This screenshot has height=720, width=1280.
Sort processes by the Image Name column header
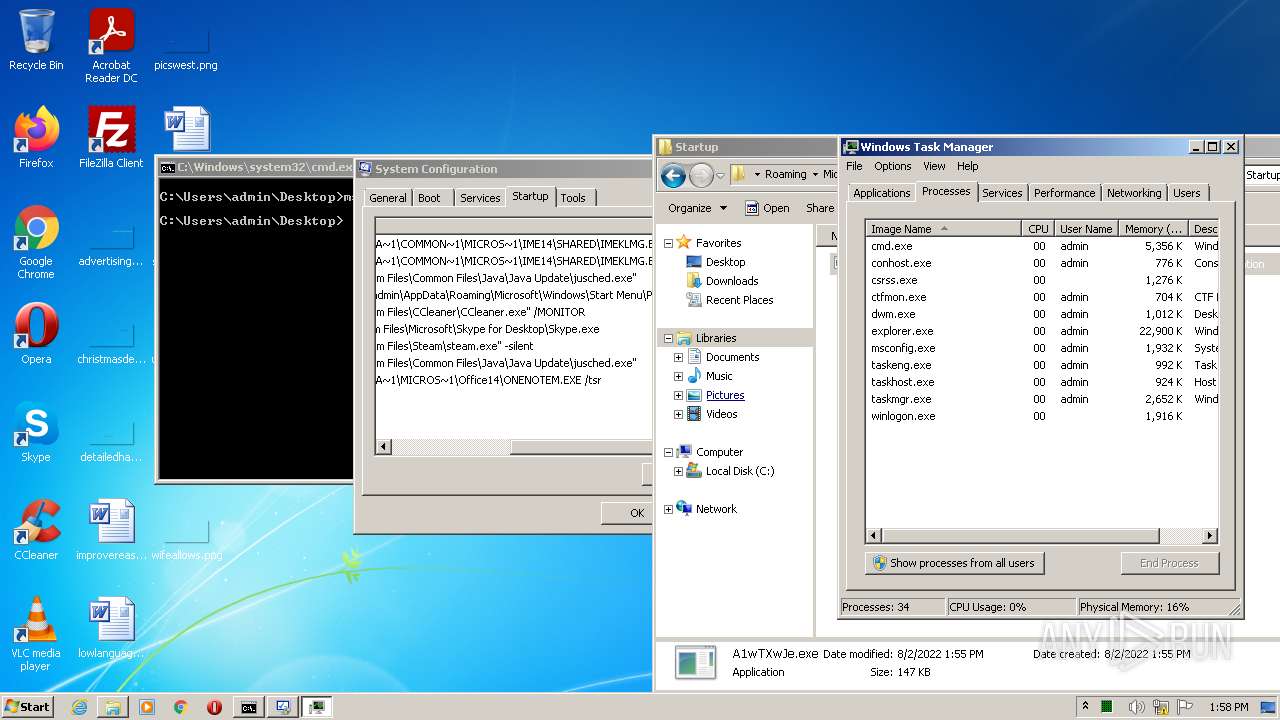(x=943, y=229)
